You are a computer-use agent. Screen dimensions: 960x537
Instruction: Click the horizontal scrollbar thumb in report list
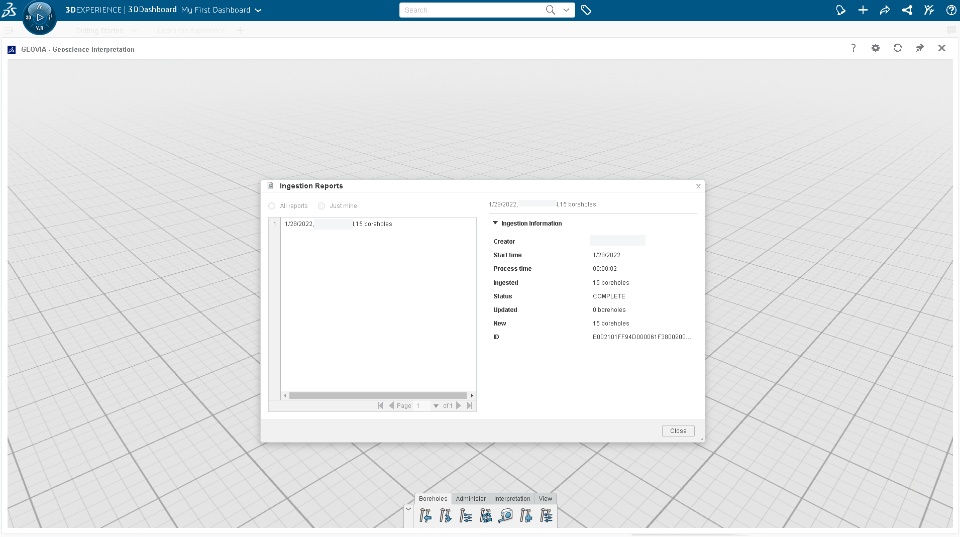coord(378,396)
